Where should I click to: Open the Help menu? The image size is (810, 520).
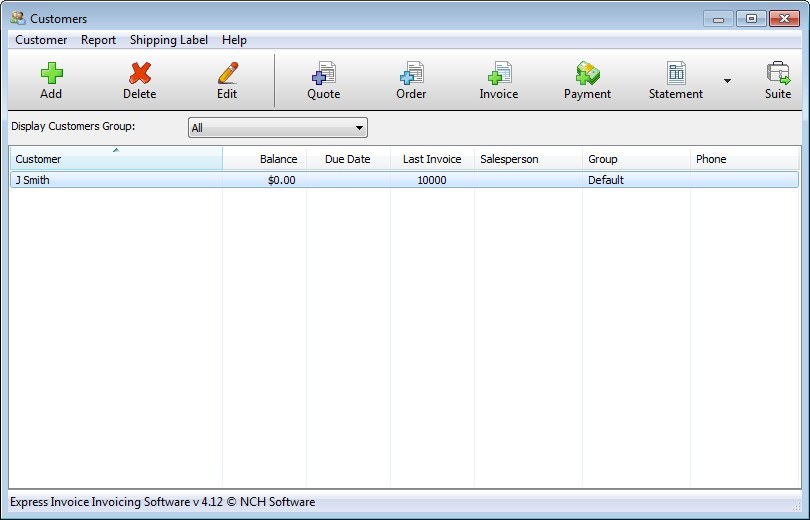pyautogui.click(x=234, y=40)
